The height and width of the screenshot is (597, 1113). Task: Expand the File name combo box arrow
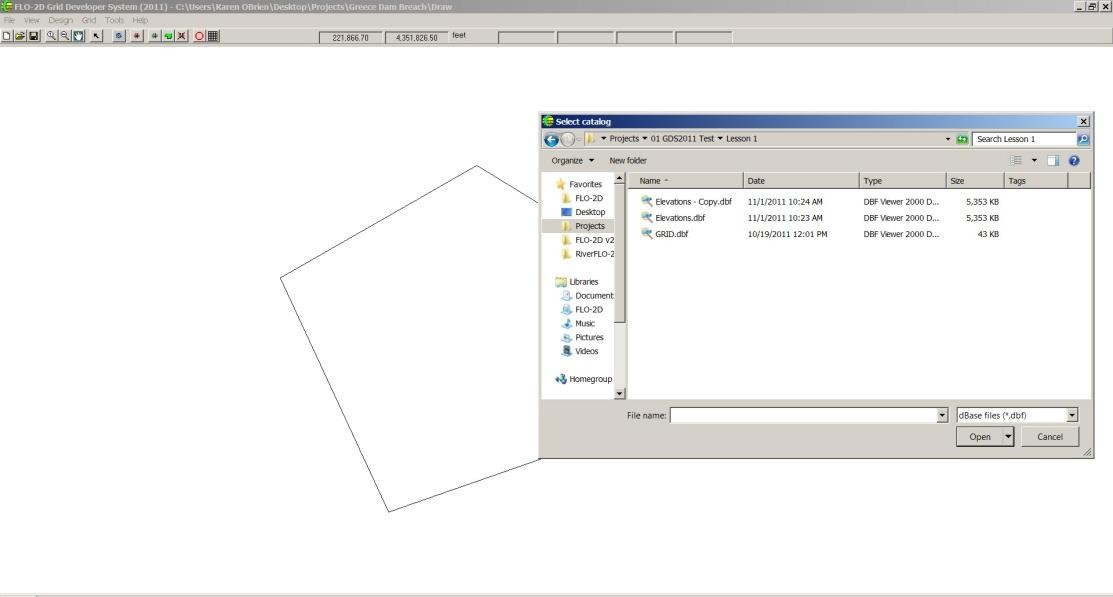941,415
